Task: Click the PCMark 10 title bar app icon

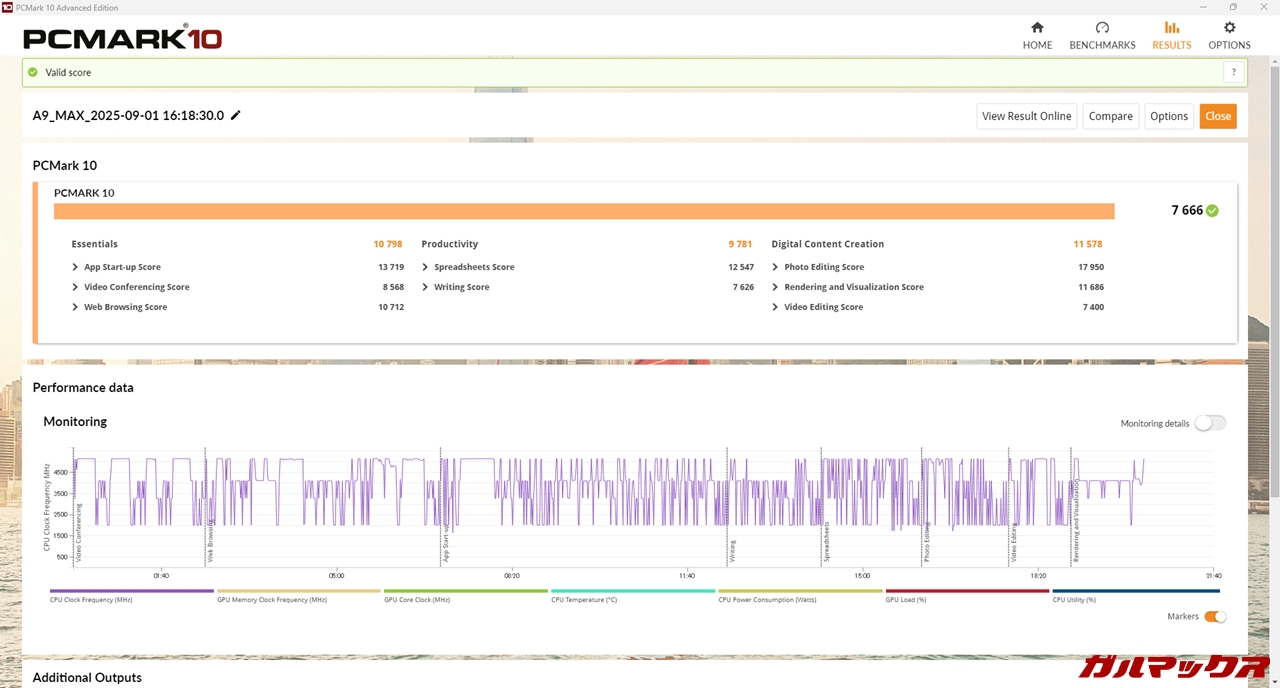Action: [x=8, y=7]
